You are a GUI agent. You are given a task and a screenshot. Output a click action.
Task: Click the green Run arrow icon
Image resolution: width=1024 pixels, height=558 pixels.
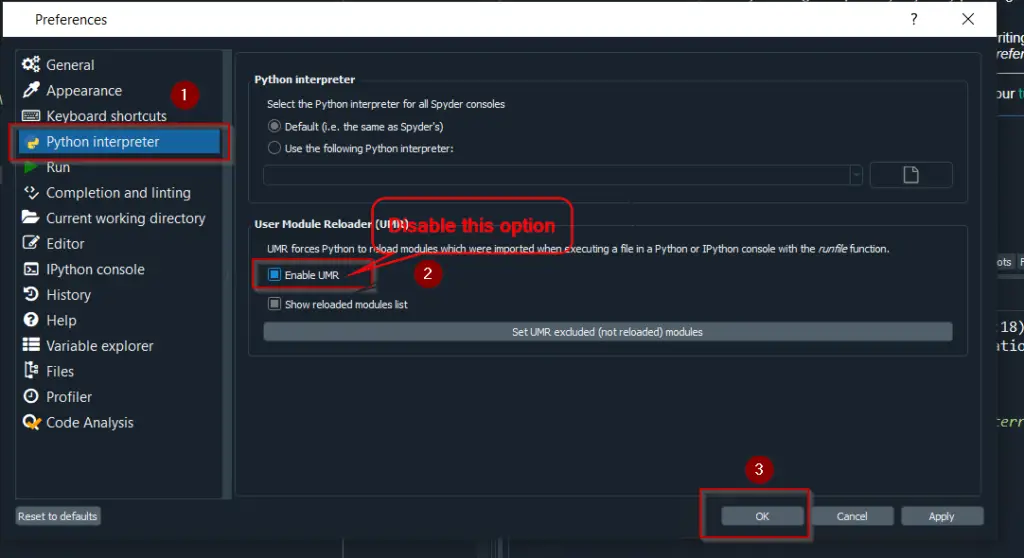[x=31, y=167]
